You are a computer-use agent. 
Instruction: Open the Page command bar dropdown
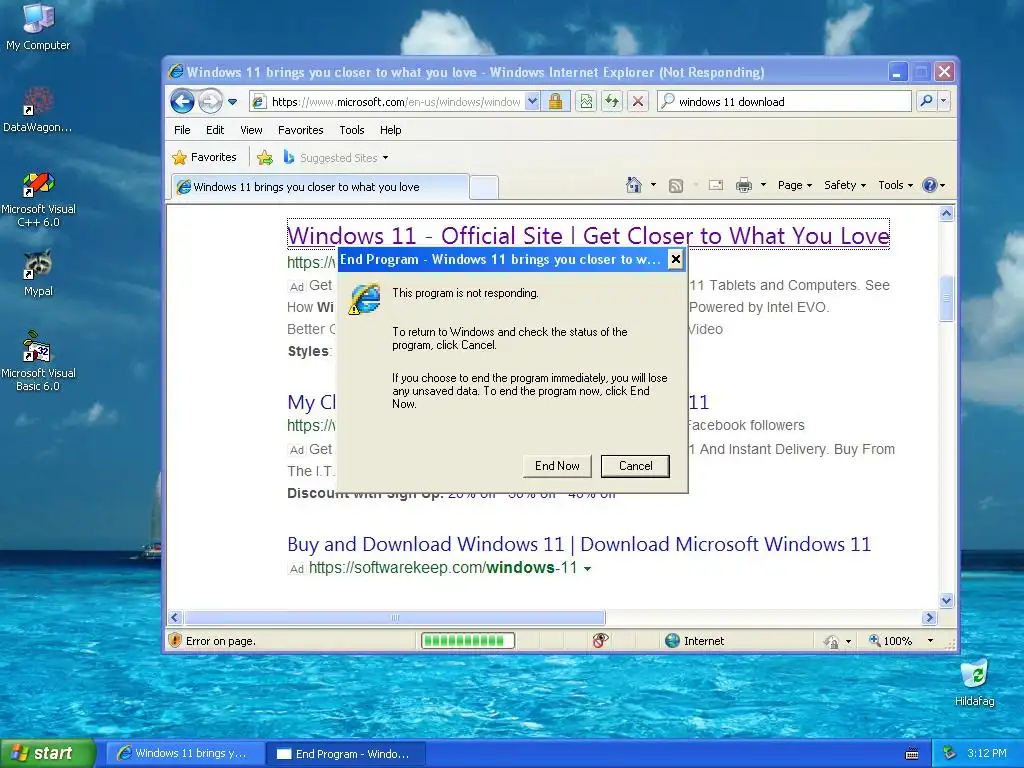click(795, 185)
